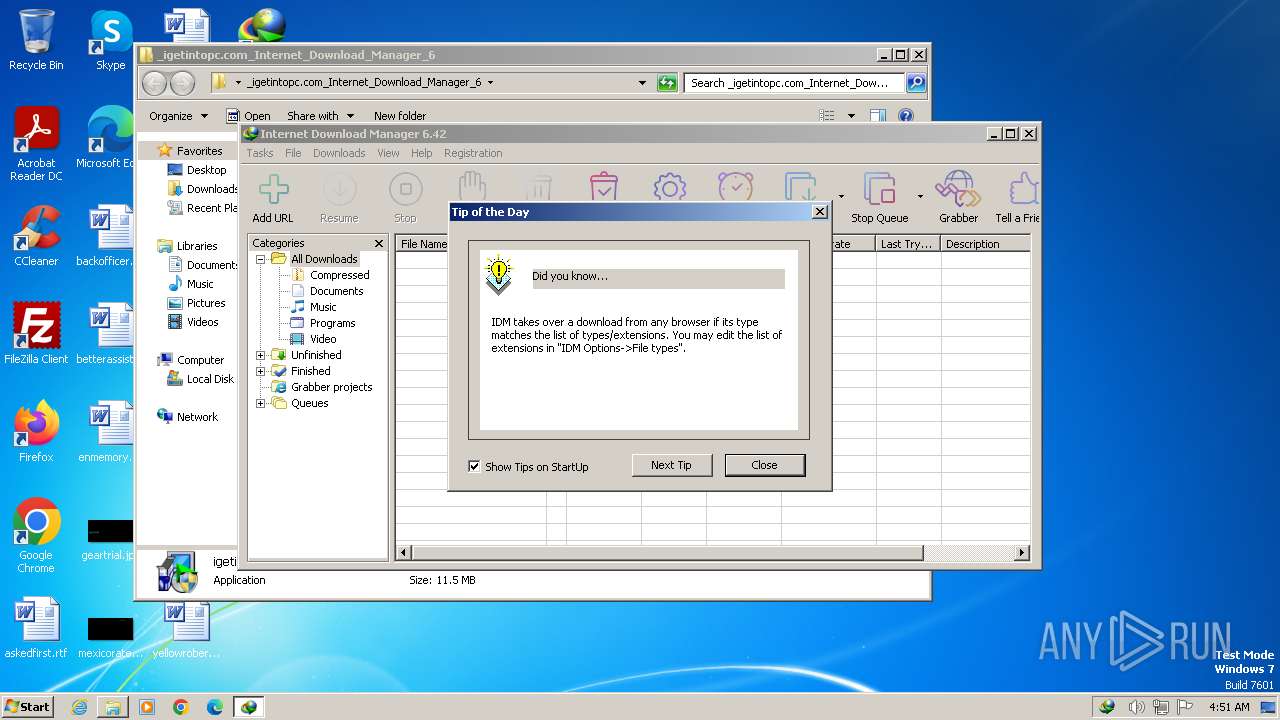Expand the Unfinished category node
The height and width of the screenshot is (720, 1280).
[x=261, y=355]
